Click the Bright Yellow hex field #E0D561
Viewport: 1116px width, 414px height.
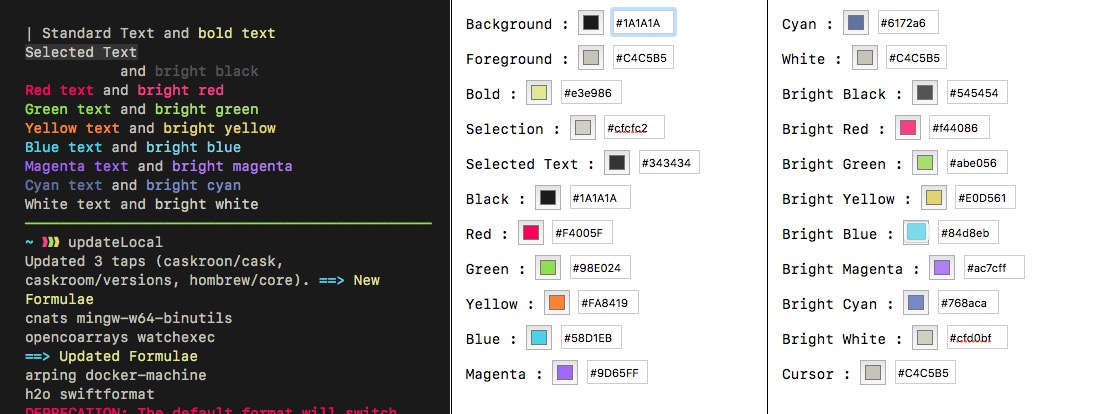coord(985,198)
